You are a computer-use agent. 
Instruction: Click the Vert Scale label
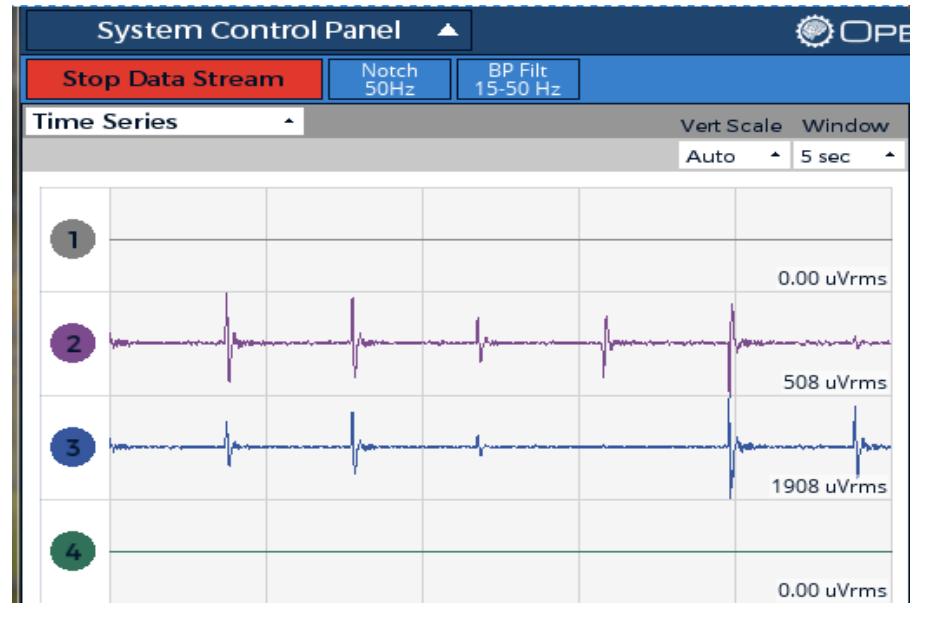click(731, 126)
